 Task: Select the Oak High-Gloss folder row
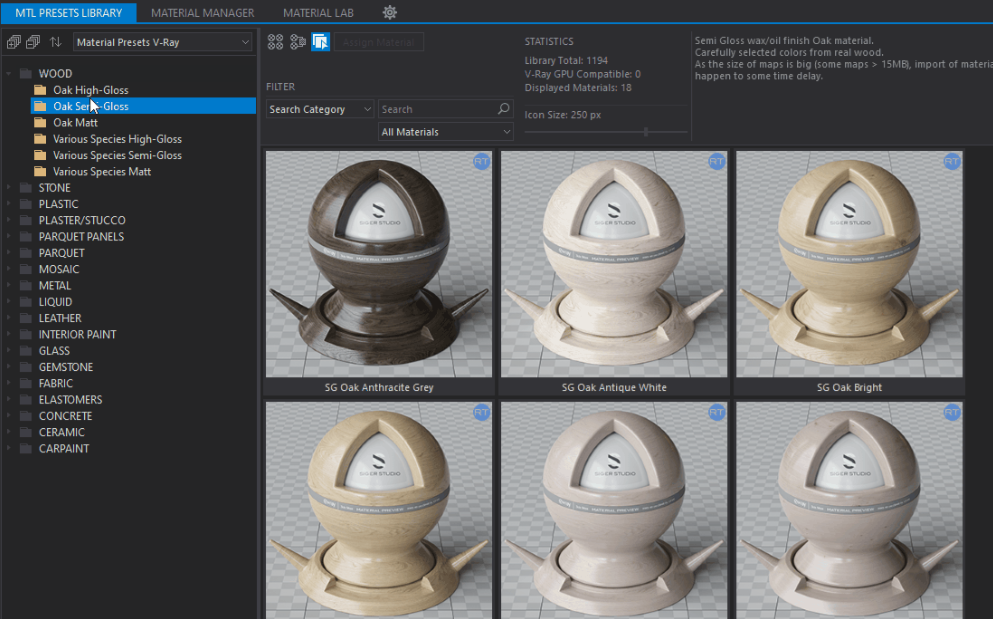coord(143,90)
